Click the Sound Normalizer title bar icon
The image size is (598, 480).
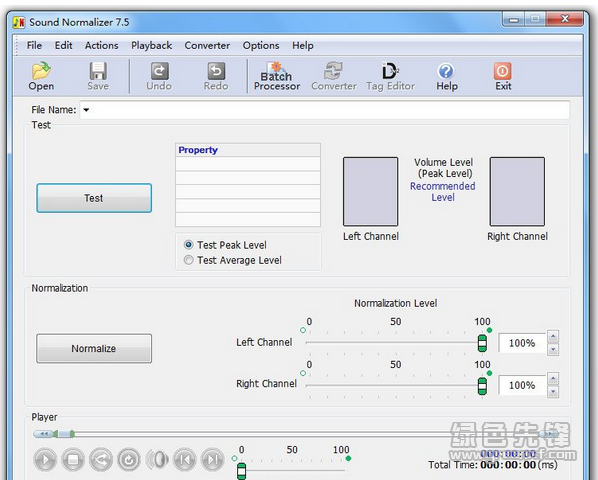pos(19,22)
